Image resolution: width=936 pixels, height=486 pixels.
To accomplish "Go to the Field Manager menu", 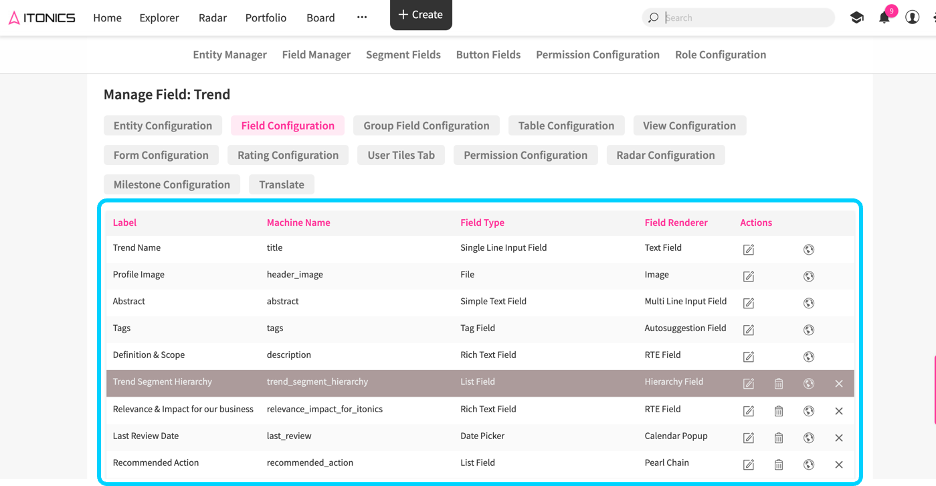I will (316, 55).
